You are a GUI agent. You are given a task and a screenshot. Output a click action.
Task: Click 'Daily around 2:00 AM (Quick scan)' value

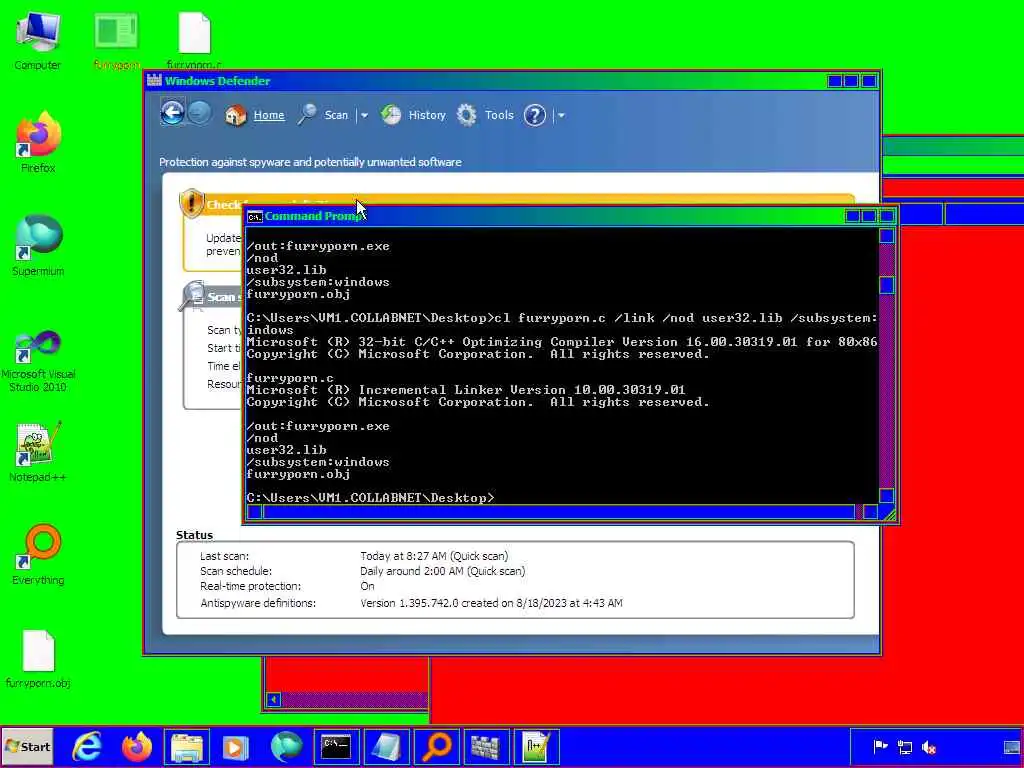point(442,571)
